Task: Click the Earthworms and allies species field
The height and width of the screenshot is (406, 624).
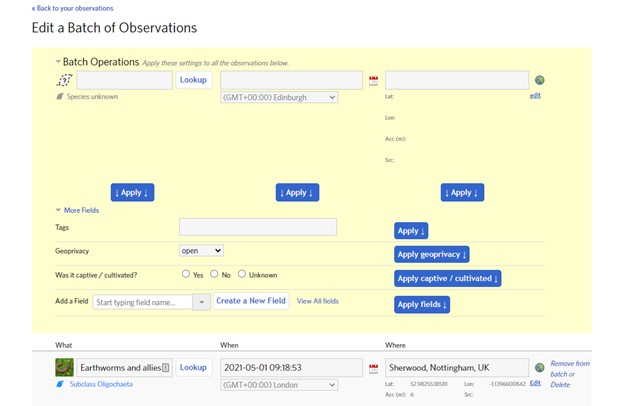Action: (x=125, y=367)
